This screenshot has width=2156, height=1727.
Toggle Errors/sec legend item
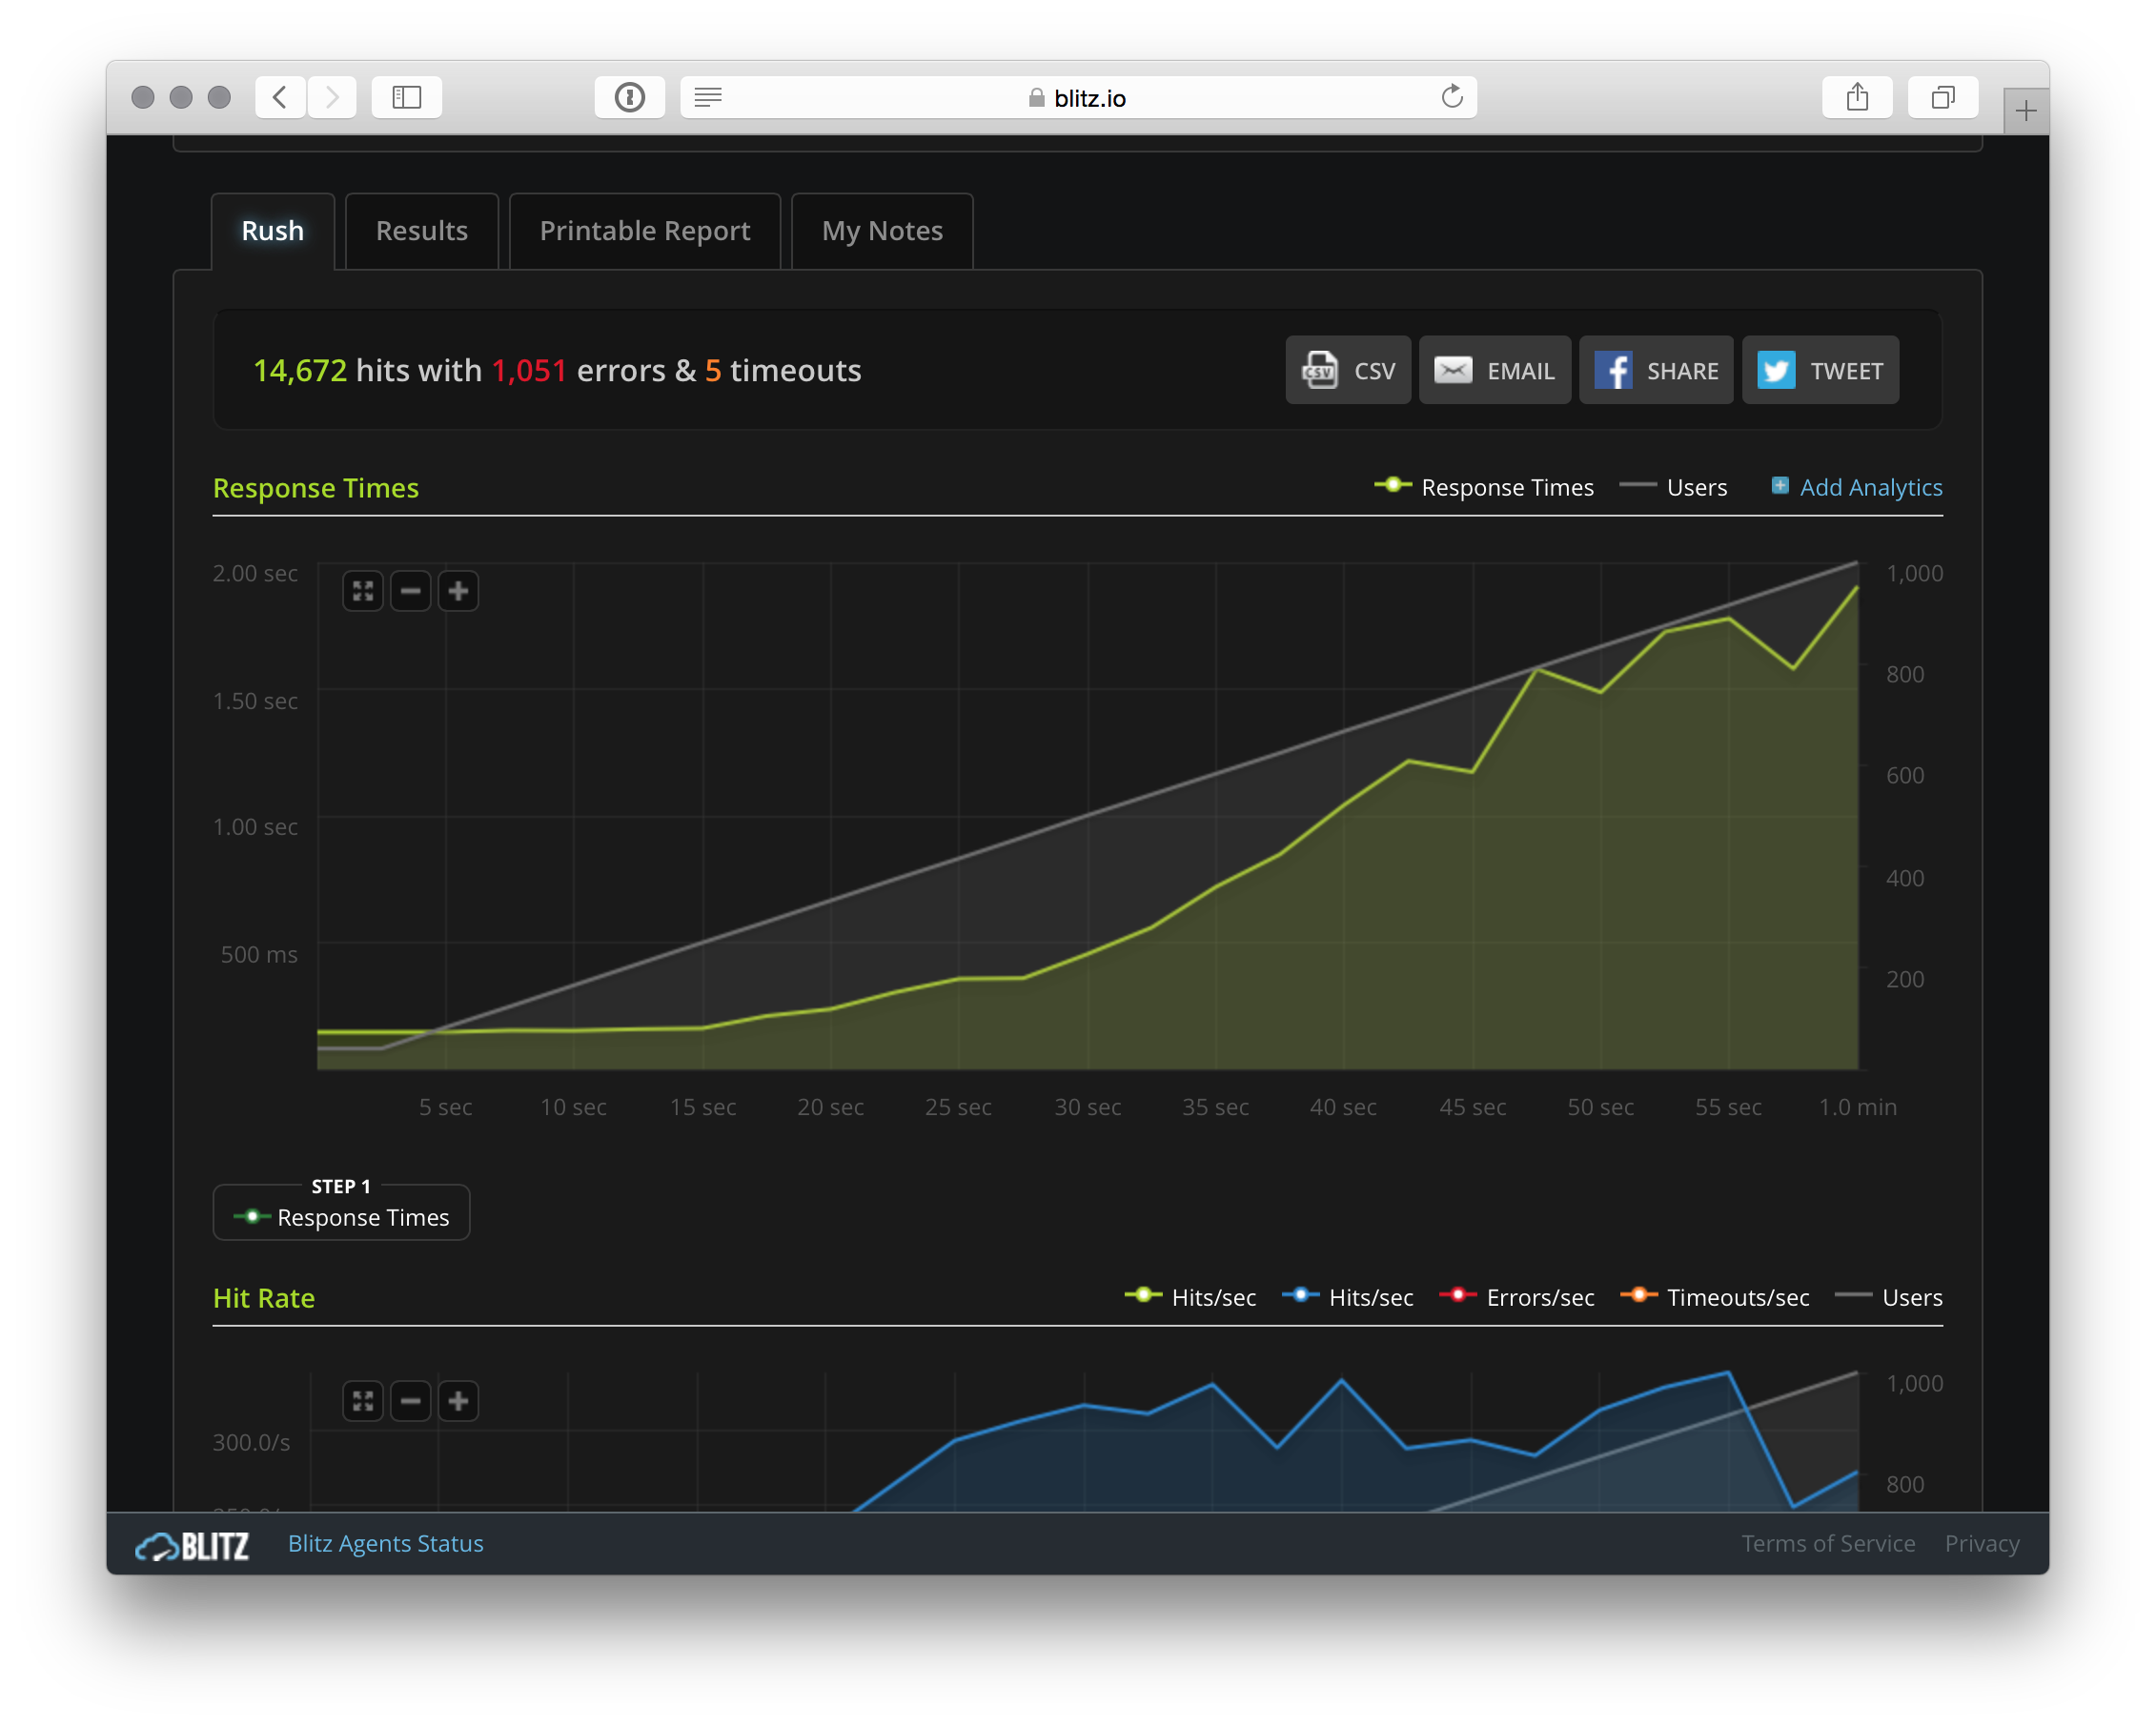point(1516,1297)
